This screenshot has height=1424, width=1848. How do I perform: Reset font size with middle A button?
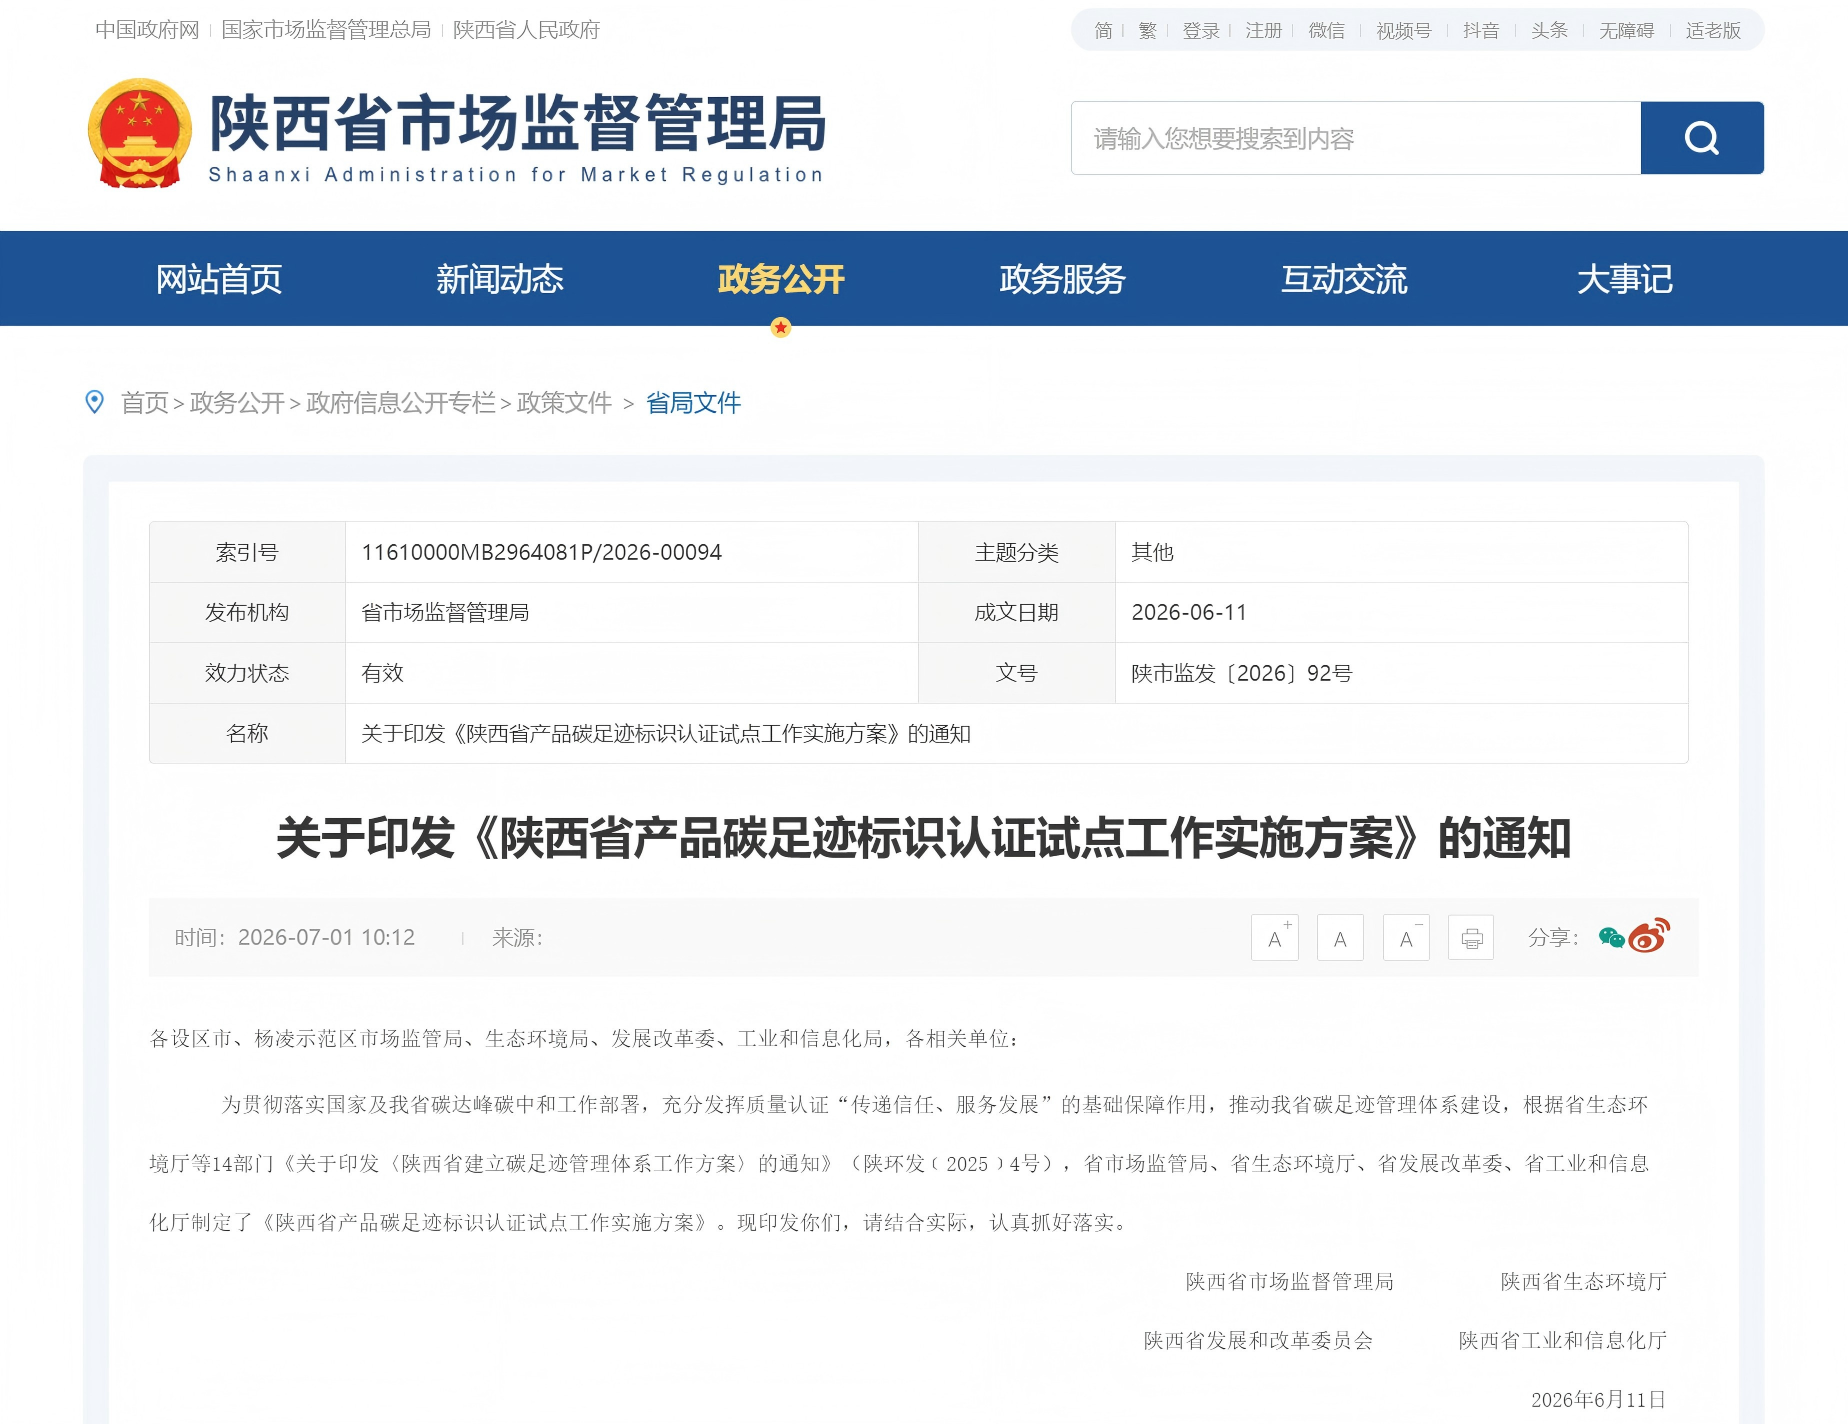1341,938
